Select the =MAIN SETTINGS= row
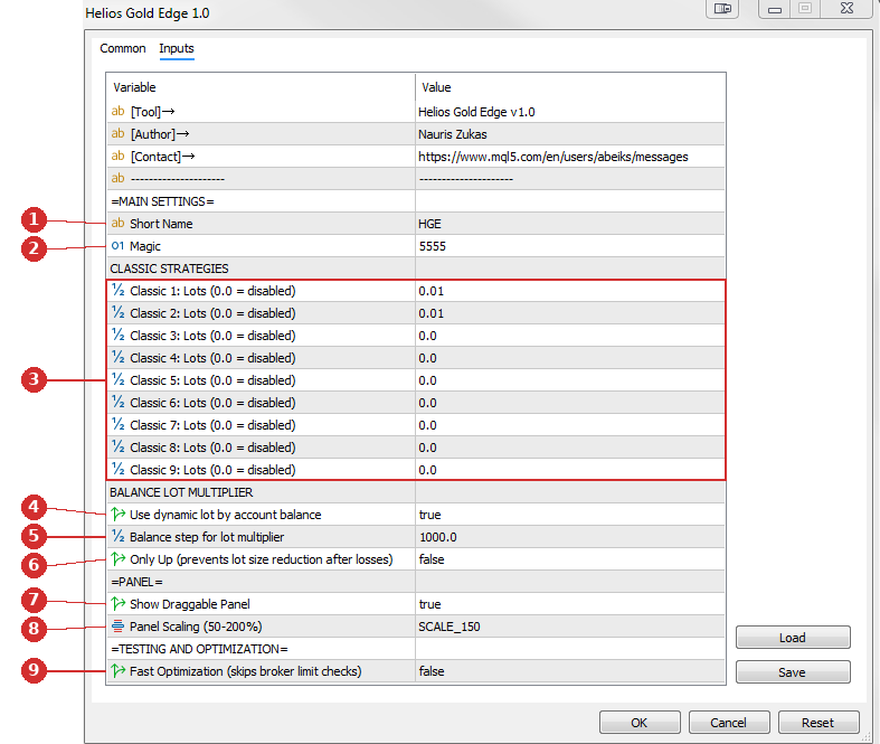Screen dimensions: 880x744 [415, 201]
